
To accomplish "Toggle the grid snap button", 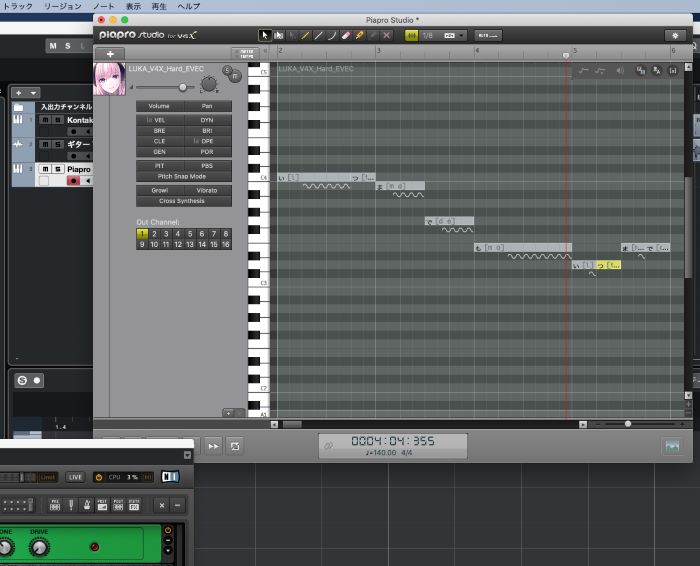I will point(411,35).
